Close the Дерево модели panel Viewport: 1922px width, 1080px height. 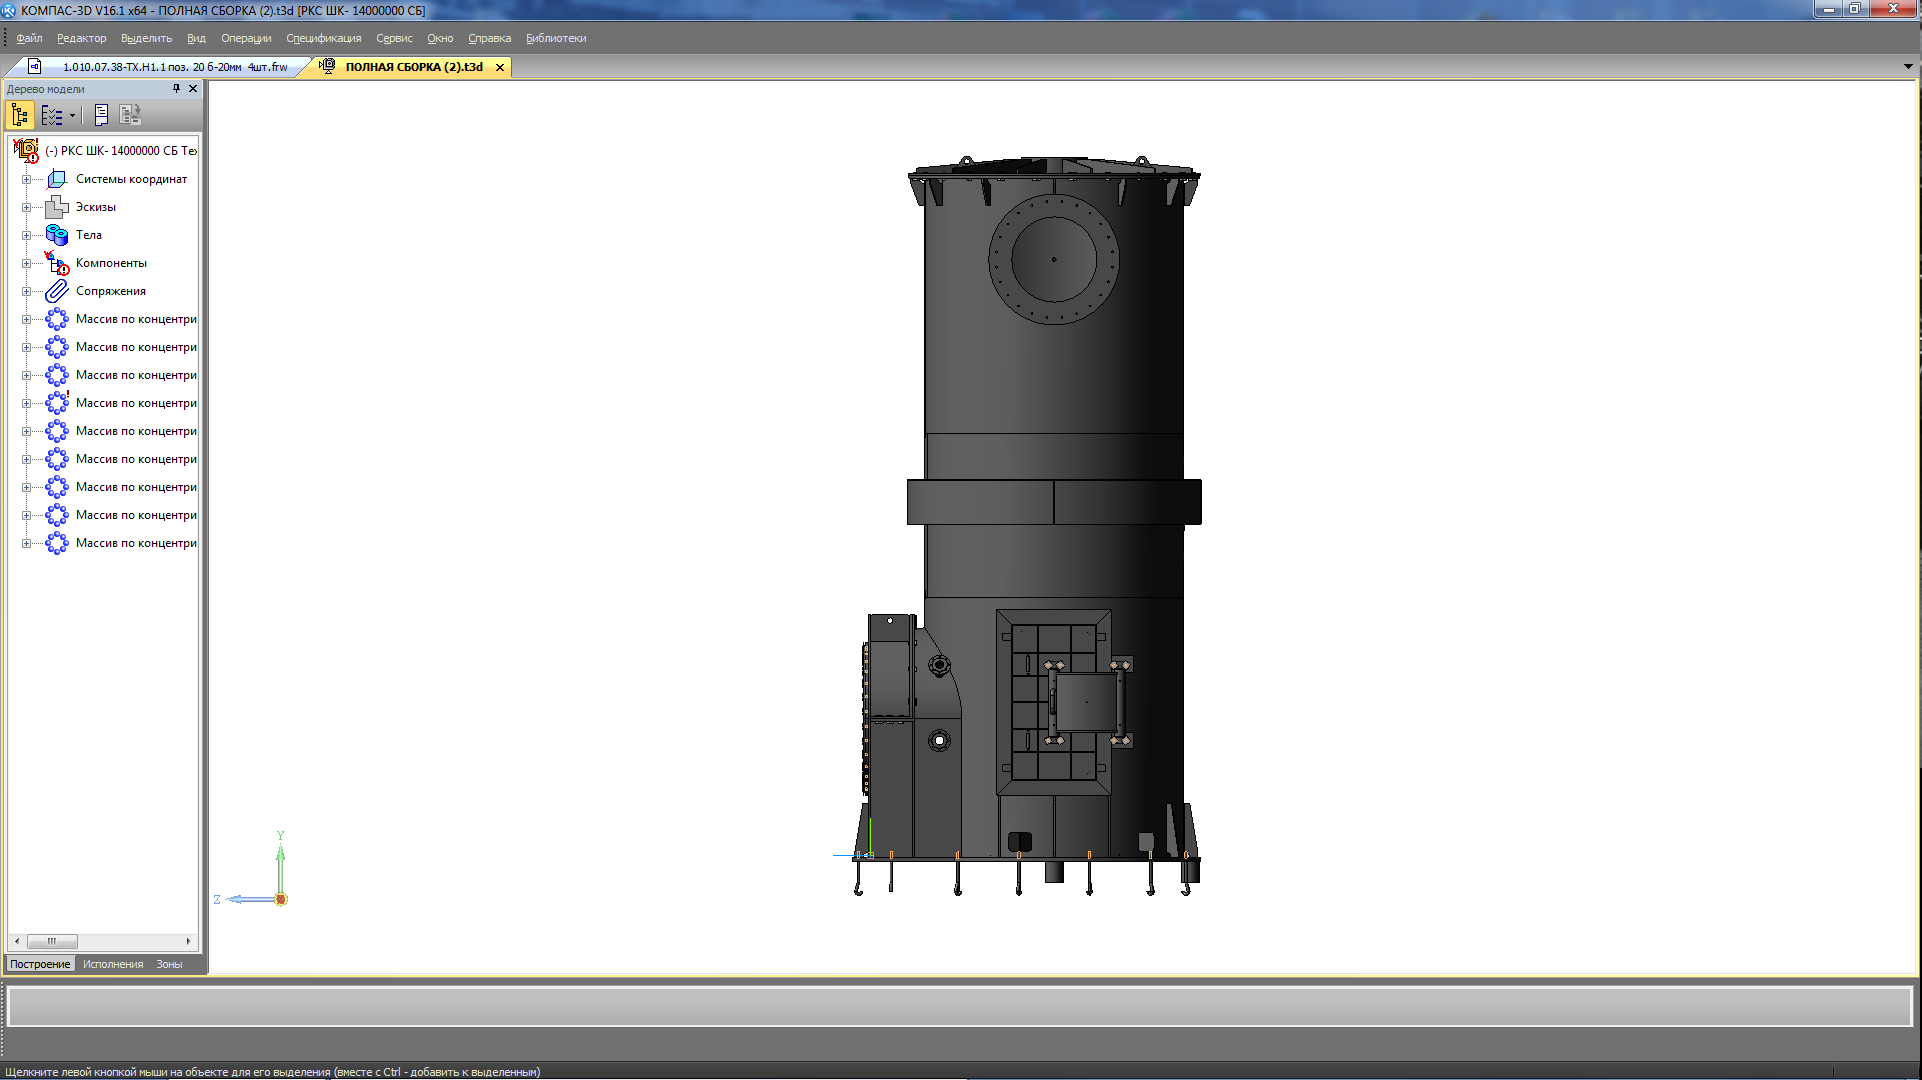click(193, 89)
